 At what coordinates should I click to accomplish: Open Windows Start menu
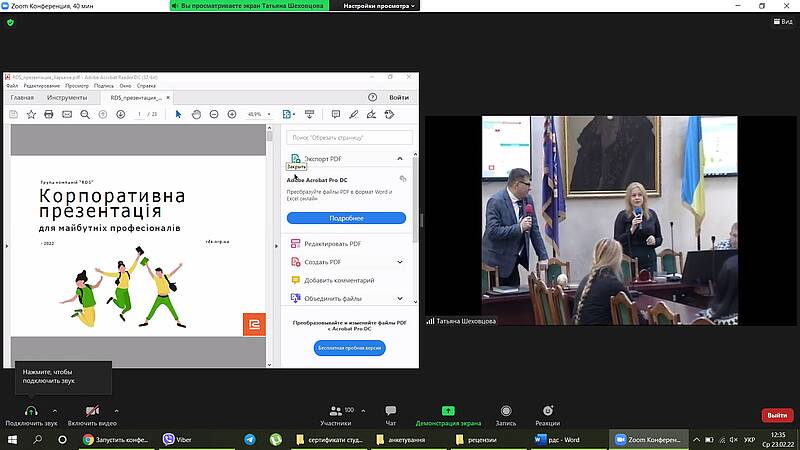(12, 439)
